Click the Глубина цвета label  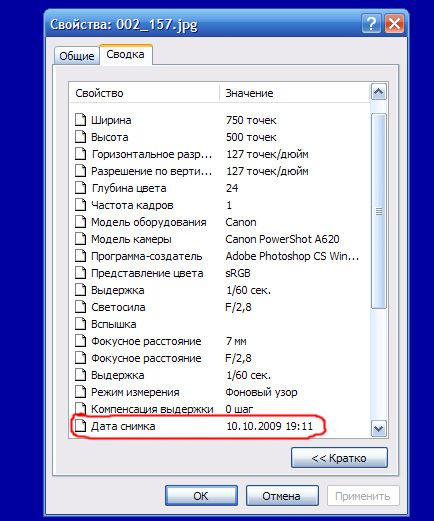(x=129, y=188)
